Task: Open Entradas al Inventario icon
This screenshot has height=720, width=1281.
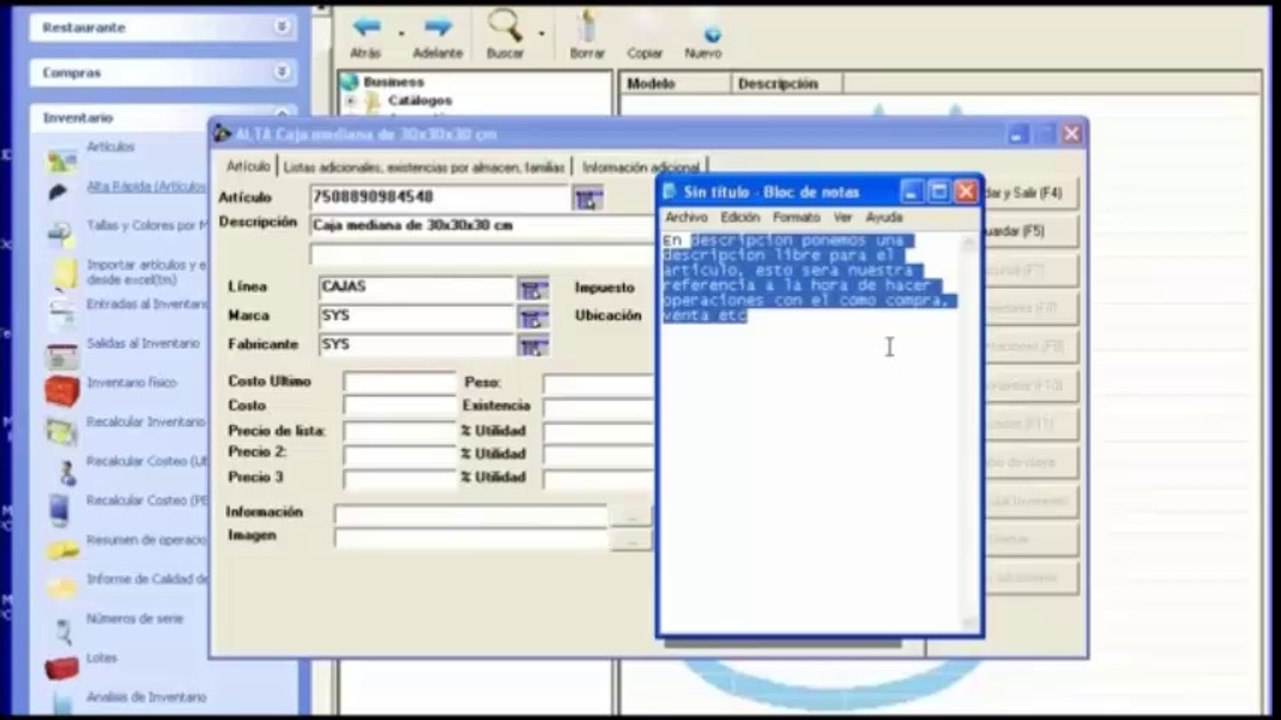Action: 62,313
